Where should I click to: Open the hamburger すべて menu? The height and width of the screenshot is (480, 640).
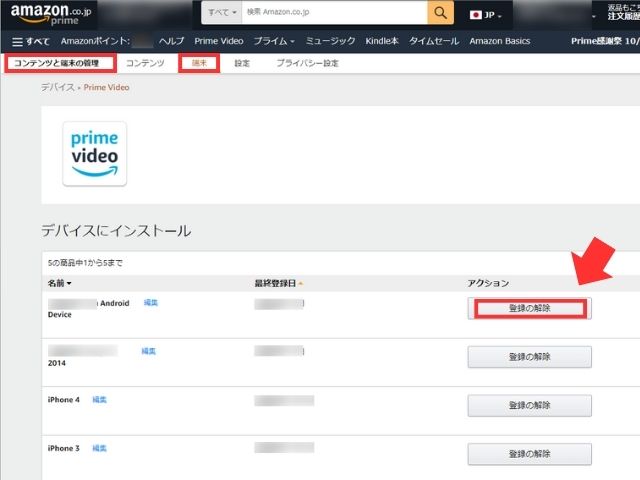31,41
